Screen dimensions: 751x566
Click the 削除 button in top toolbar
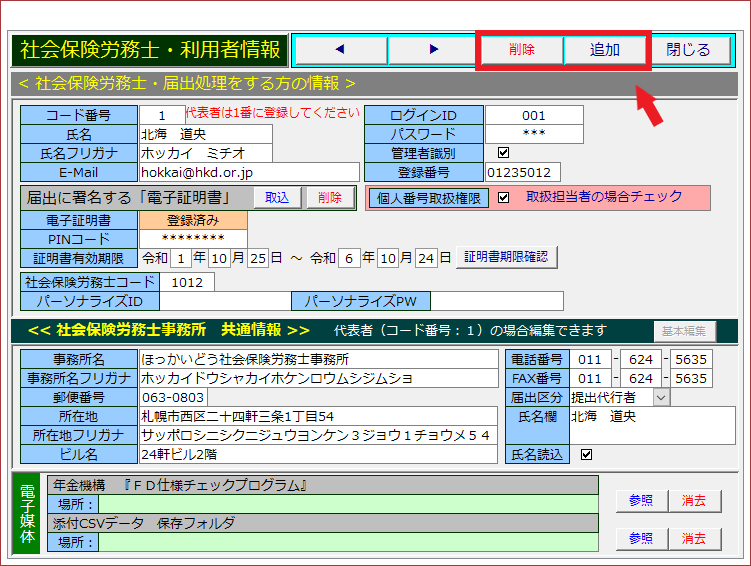click(x=521, y=49)
